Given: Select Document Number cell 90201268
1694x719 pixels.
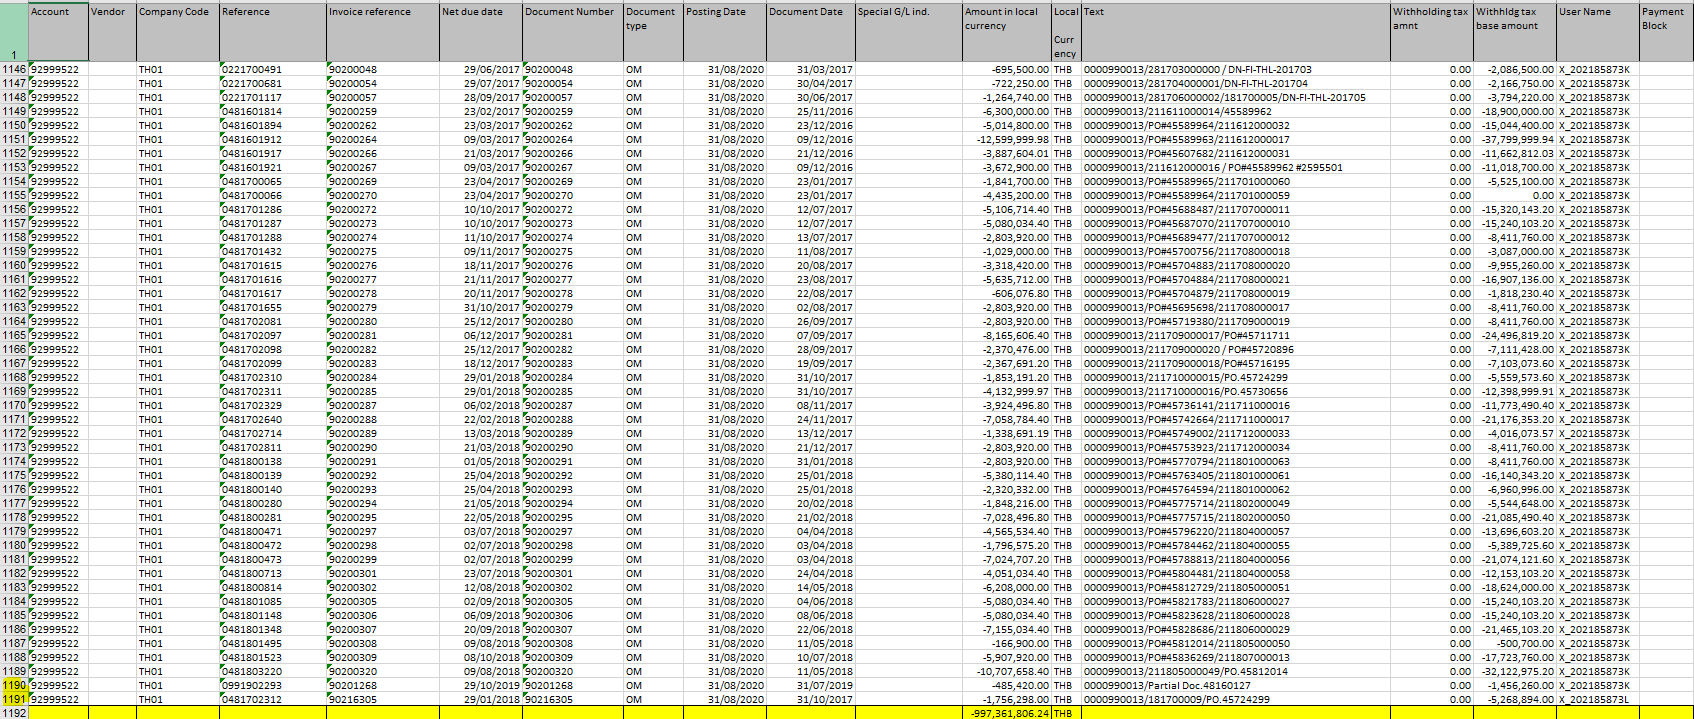Looking at the screenshot, I should tap(573, 686).
